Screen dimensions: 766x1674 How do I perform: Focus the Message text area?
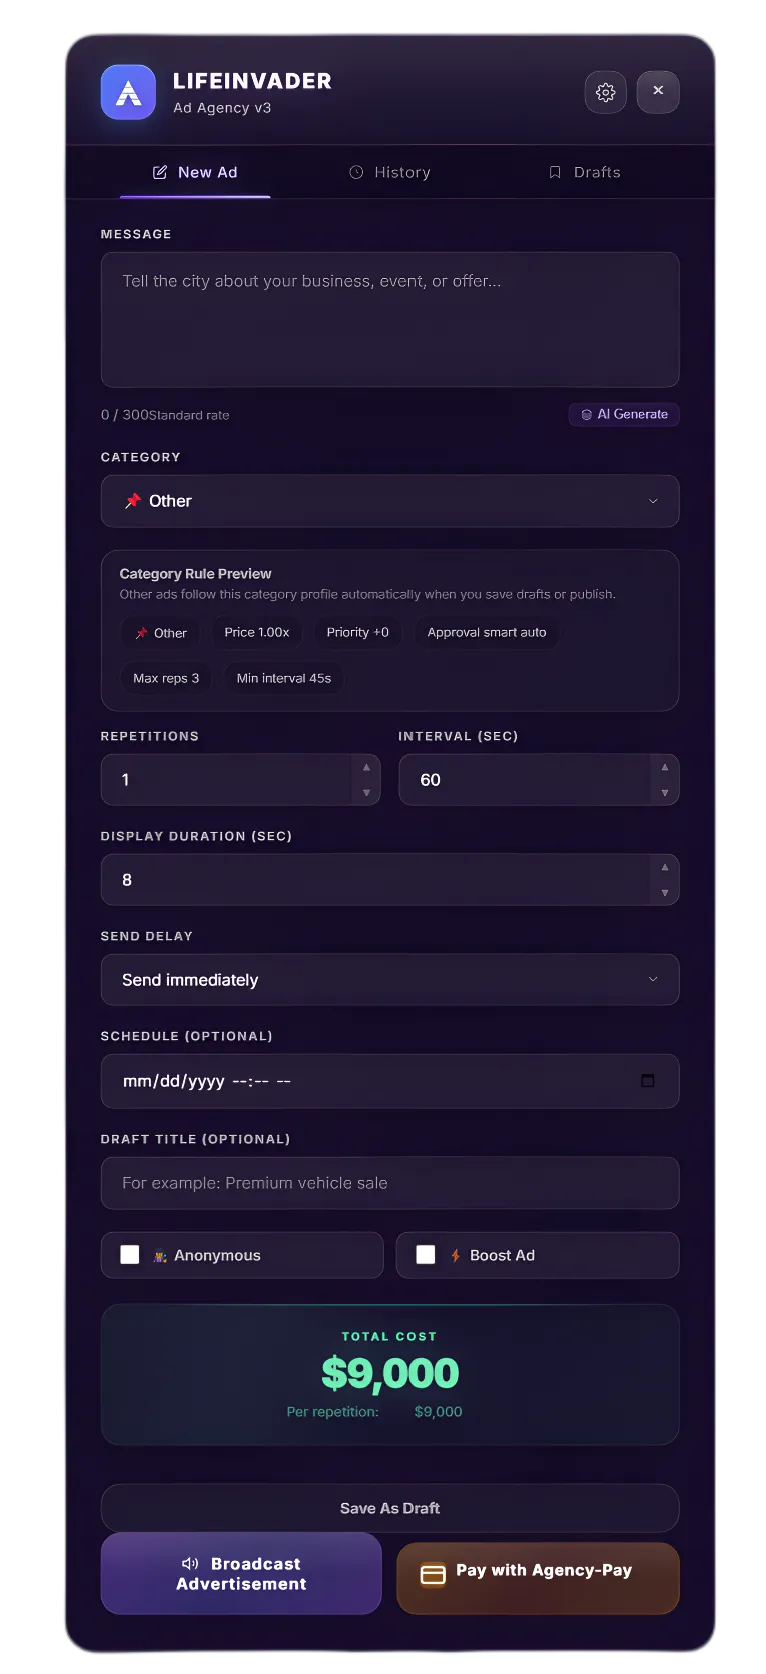[390, 320]
